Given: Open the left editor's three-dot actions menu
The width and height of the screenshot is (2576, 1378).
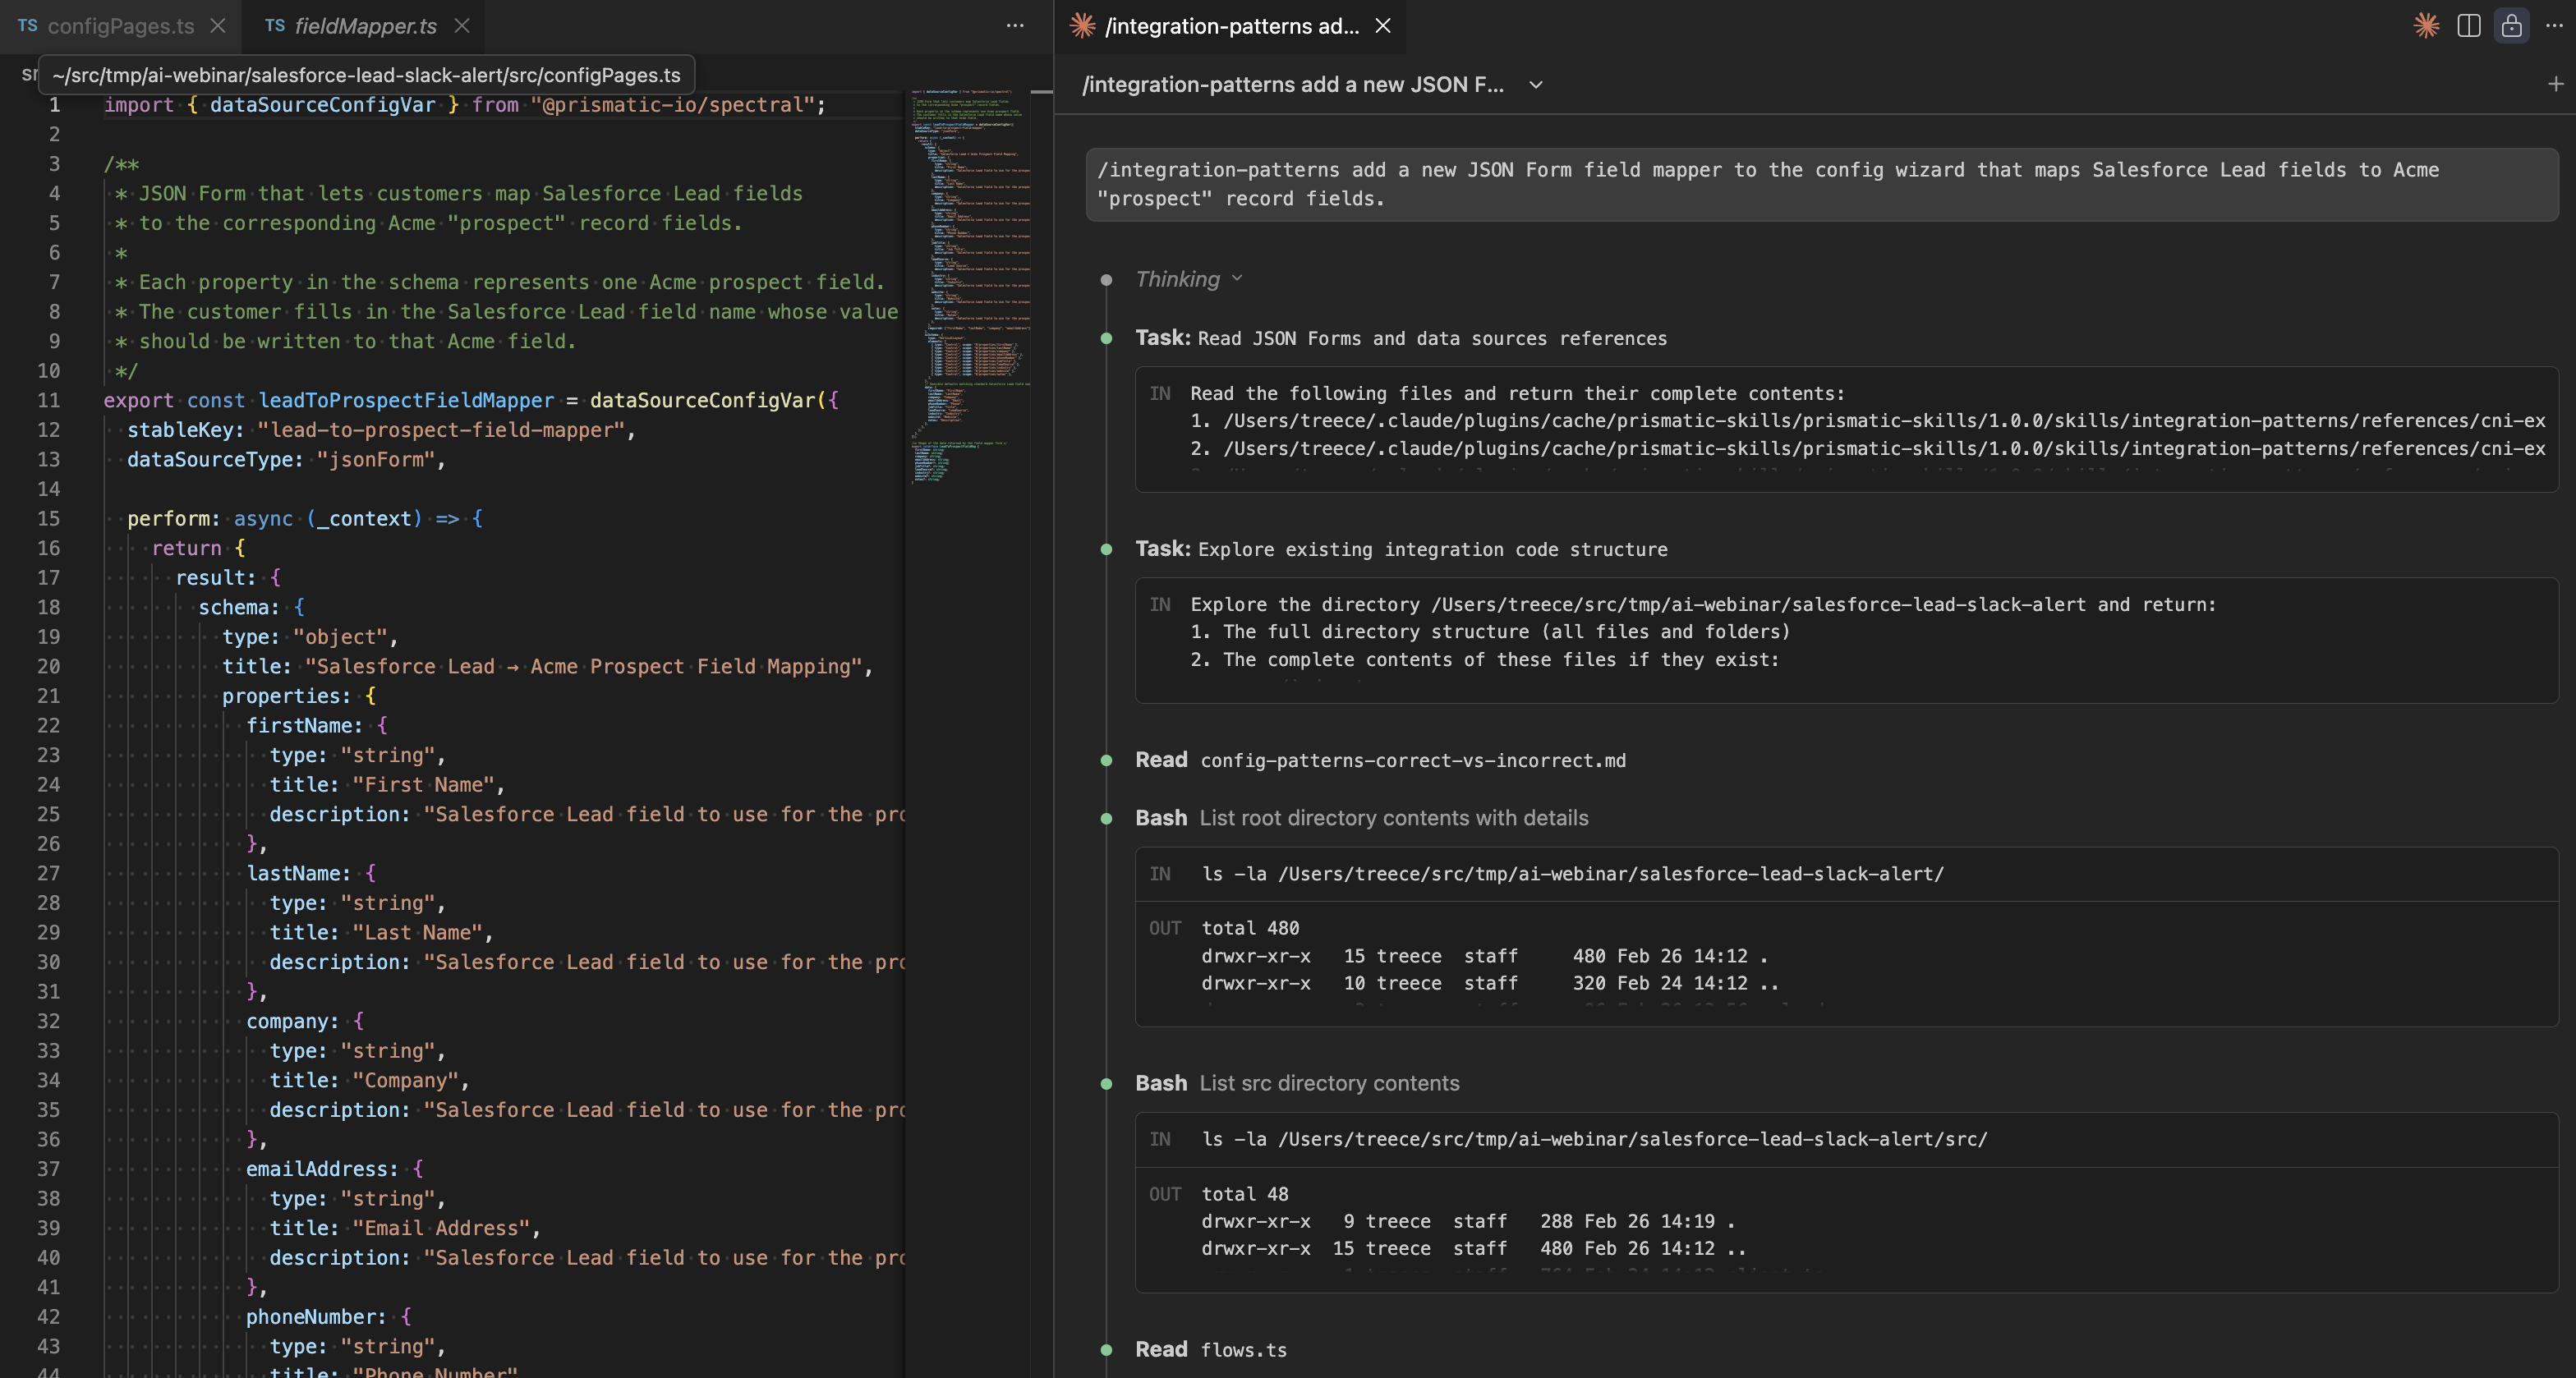Looking at the screenshot, I should point(1015,26).
